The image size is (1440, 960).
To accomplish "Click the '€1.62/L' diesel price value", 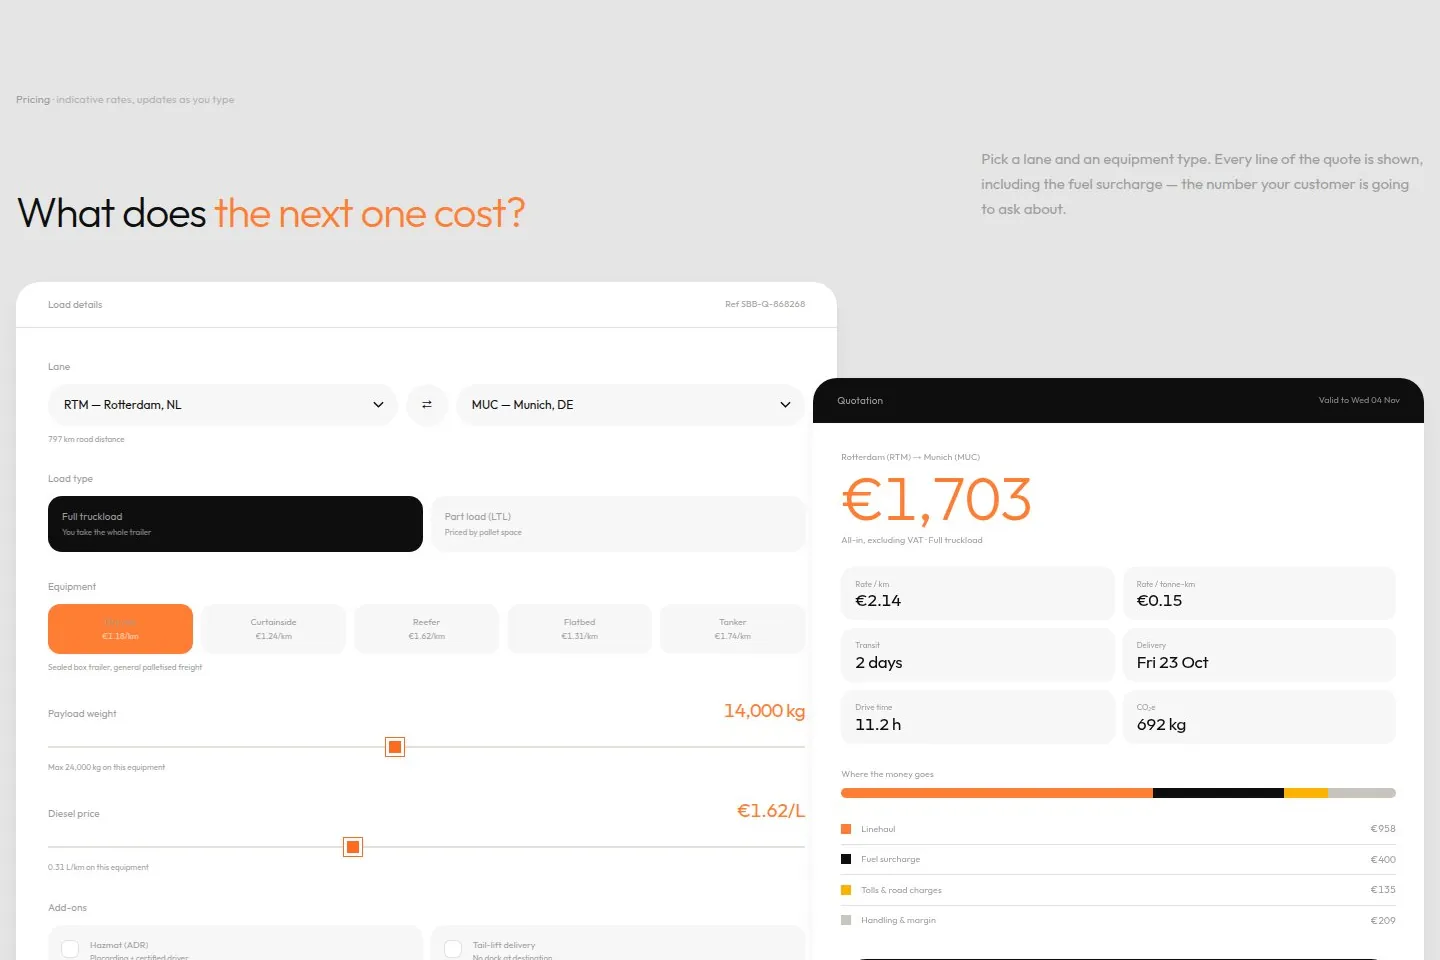I will click(771, 811).
